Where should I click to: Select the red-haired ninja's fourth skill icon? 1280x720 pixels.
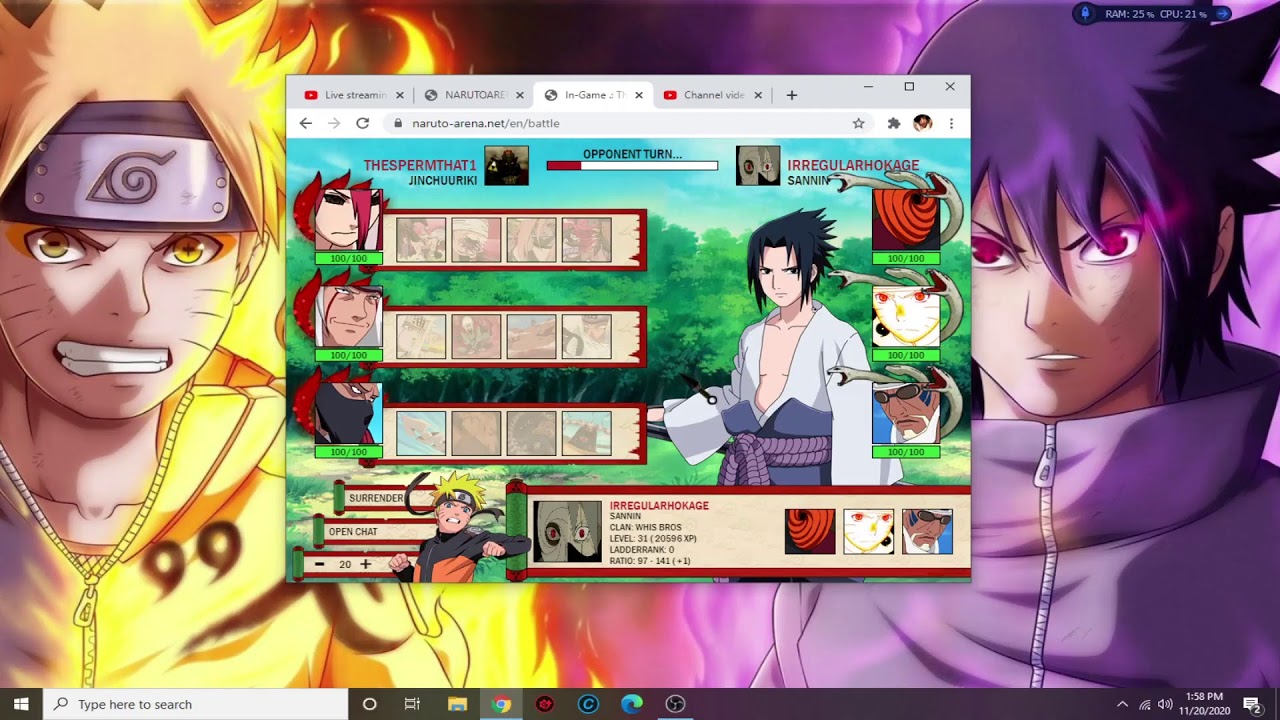pos(586,239)
